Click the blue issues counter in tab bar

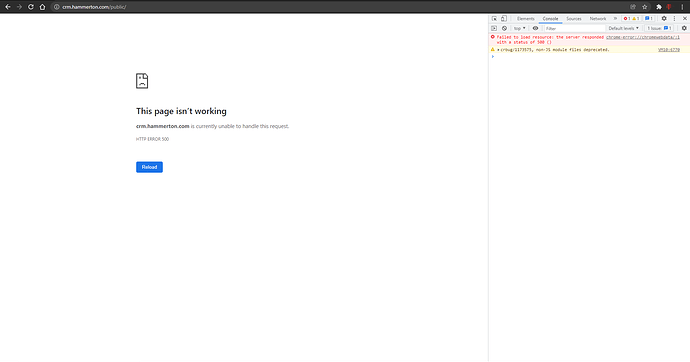649,18
